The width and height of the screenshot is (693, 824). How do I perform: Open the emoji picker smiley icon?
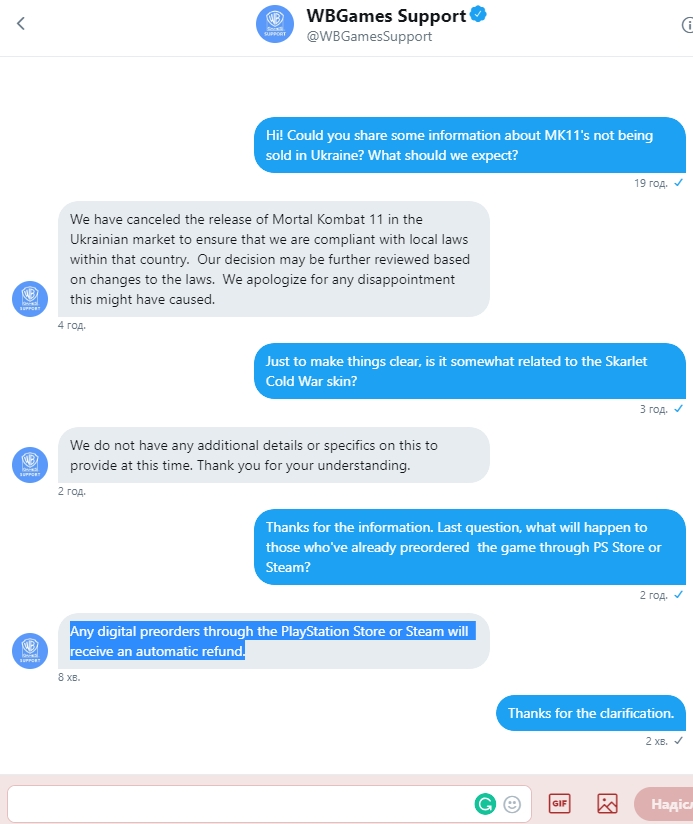pos(512,803)
